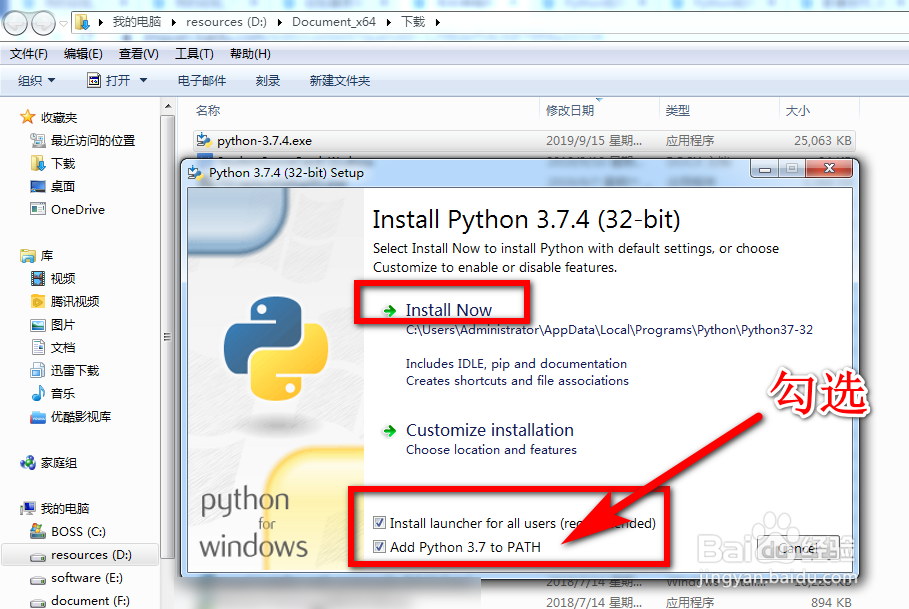Image resolution: width=909 pixels, height=609 pixels.
Task: Expand the arrow after resources (D:) breadcrumb
Action: [280, 23]
